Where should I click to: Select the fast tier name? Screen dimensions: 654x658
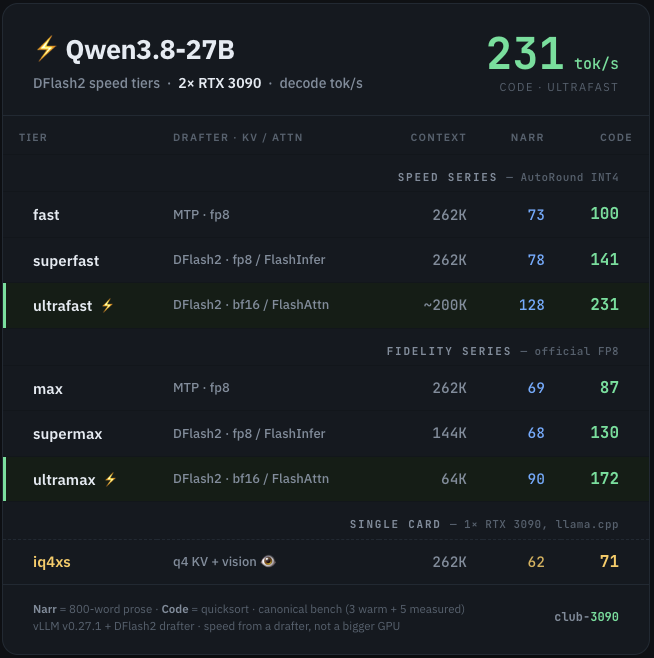(x=46, y=215)
